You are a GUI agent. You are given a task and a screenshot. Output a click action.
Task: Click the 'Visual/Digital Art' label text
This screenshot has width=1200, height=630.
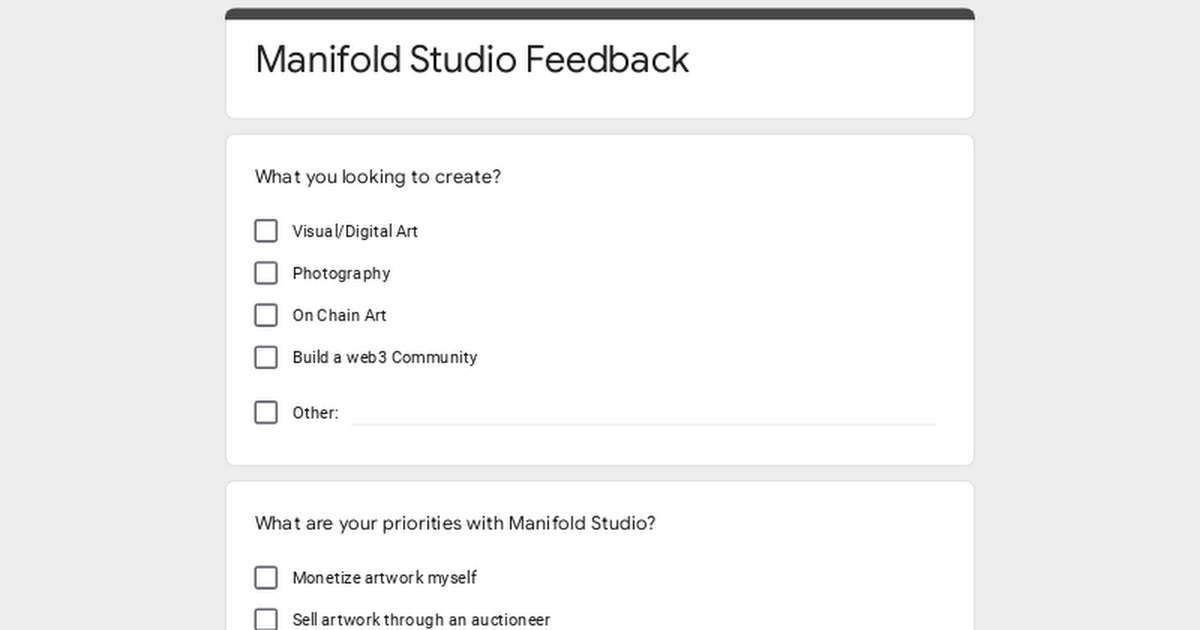(x=355, y=231)
